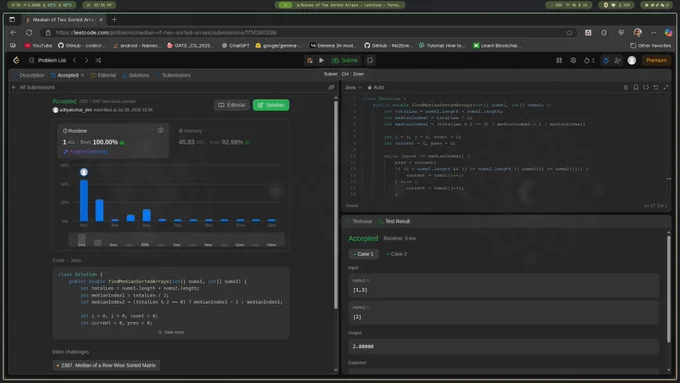Click the avatar marker above runtime bar
This screenshot has height=383, width=680.
click(x=84, y=172)
